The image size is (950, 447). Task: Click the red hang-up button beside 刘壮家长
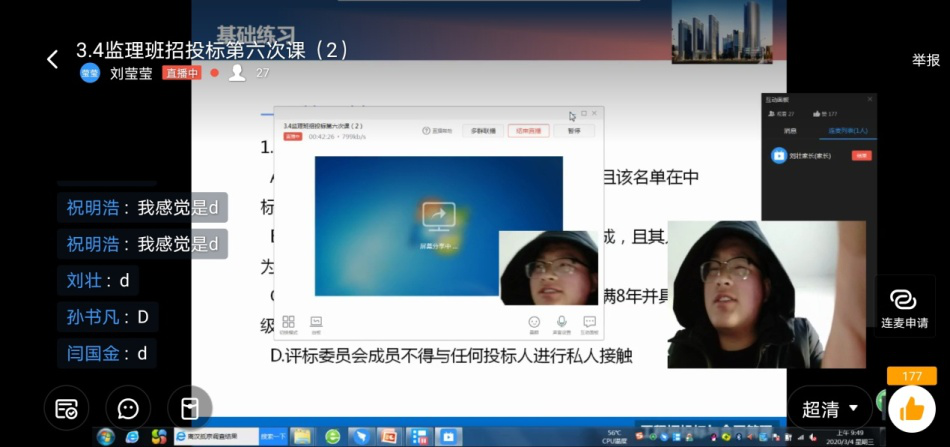tap(860, 156)
